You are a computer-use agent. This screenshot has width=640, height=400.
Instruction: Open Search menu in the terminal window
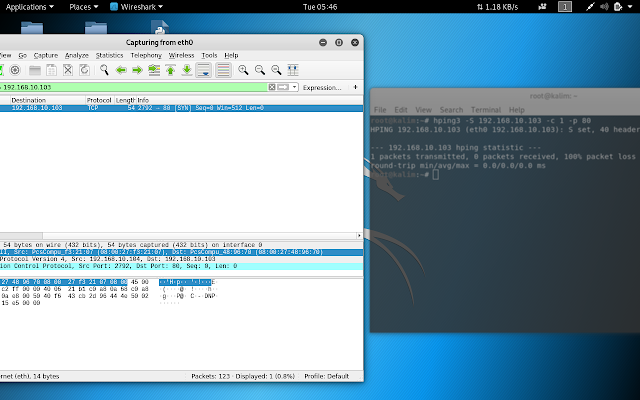[451, 110]
